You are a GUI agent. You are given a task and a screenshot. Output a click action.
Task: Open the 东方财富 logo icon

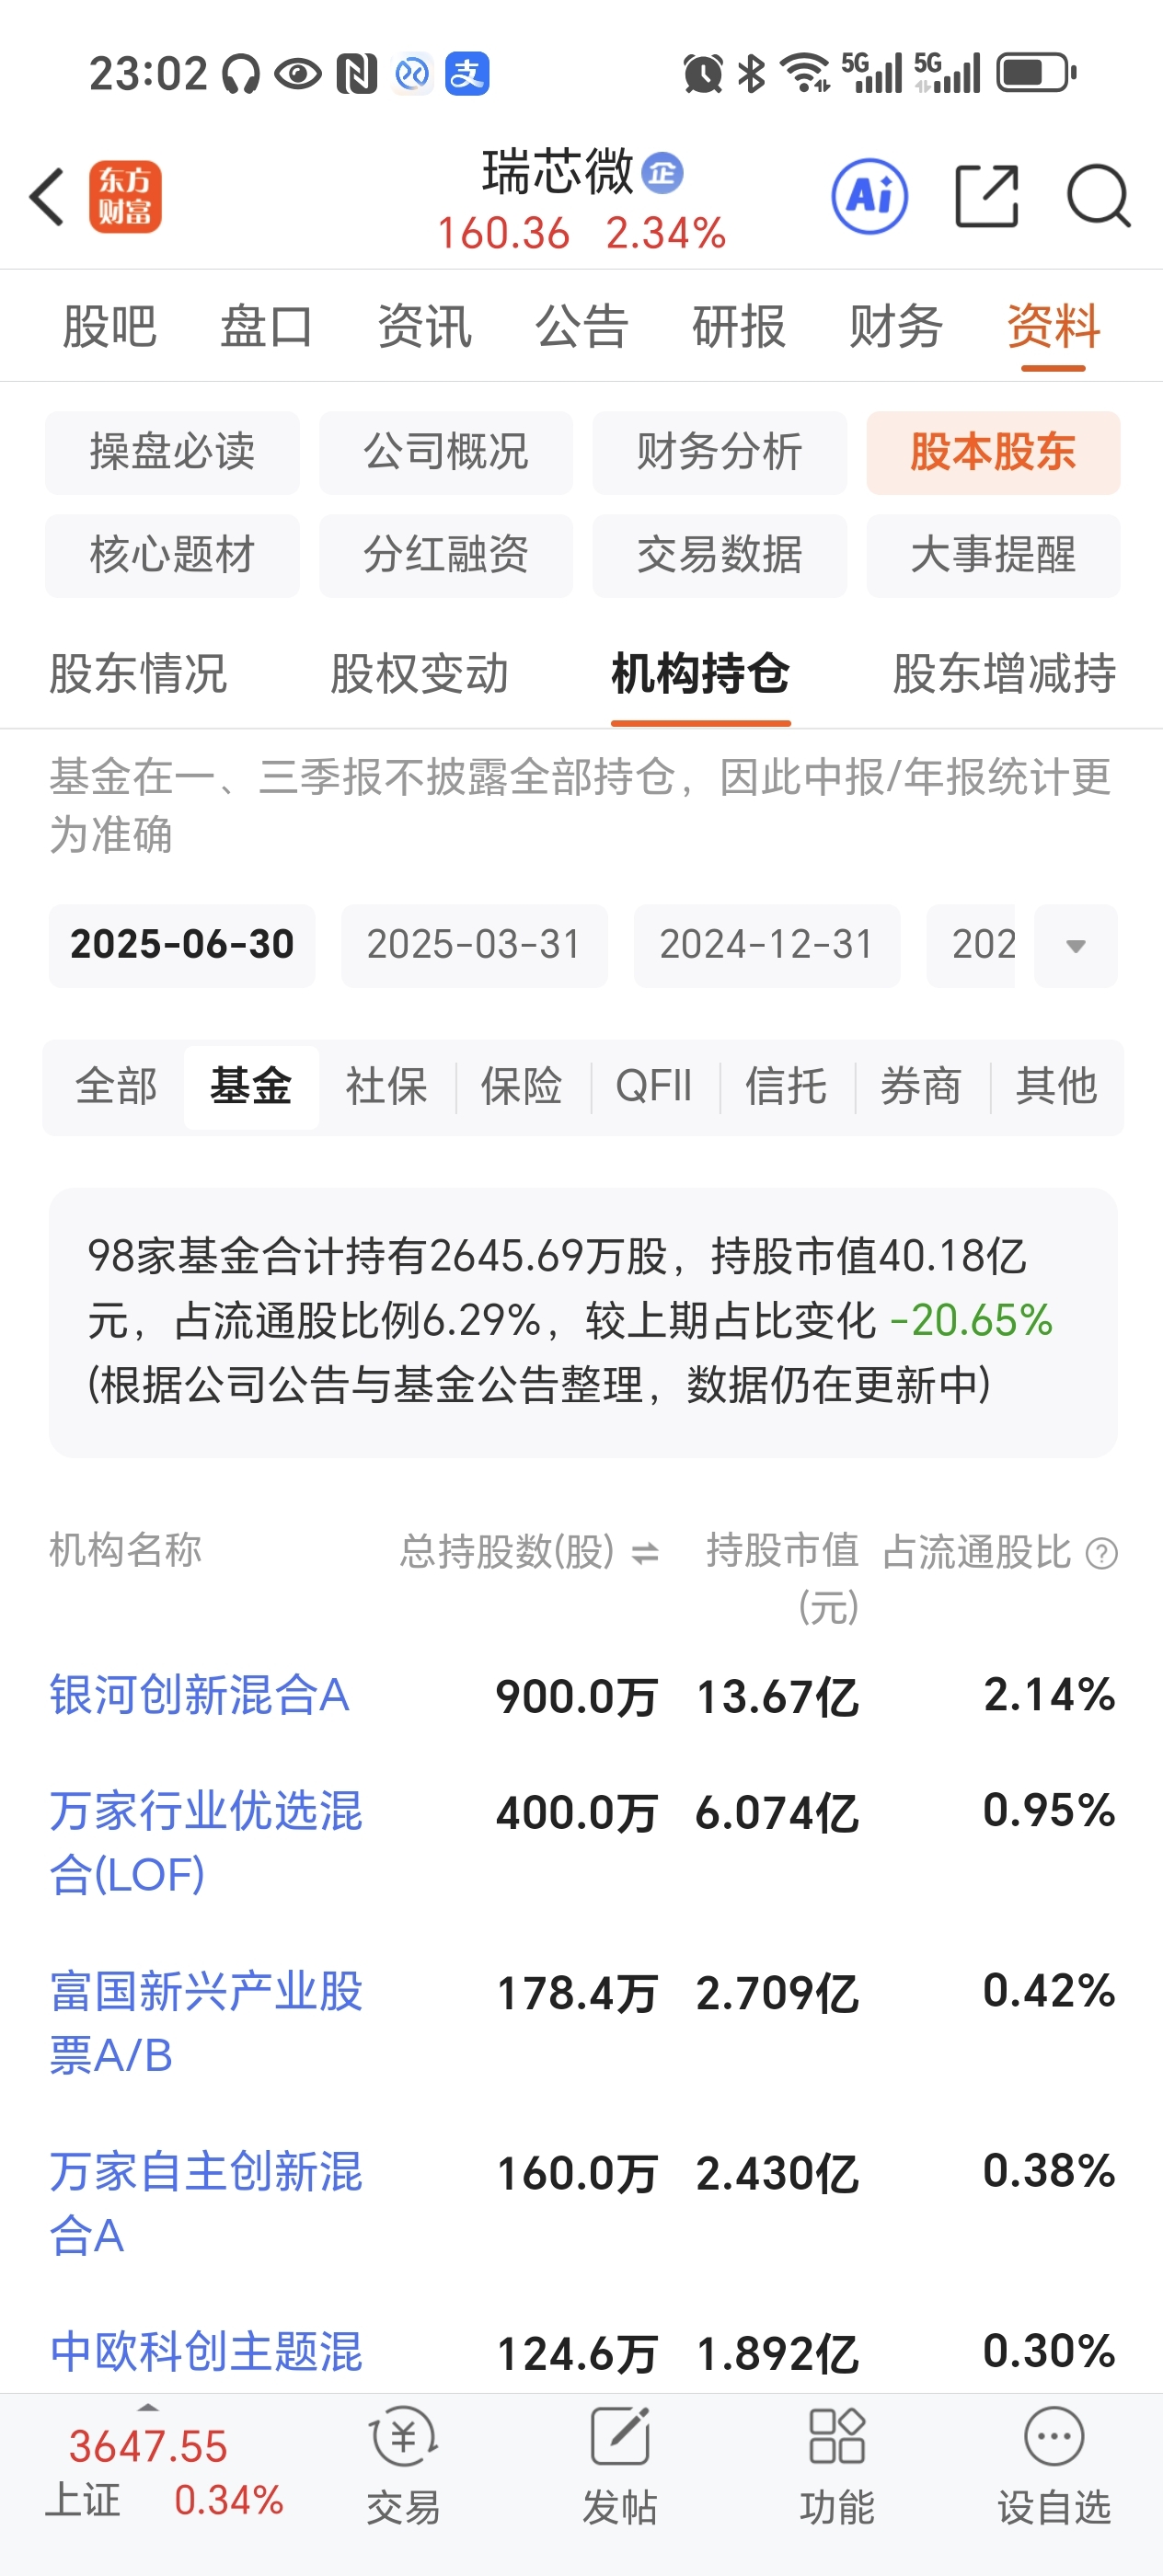coord(125,197)
